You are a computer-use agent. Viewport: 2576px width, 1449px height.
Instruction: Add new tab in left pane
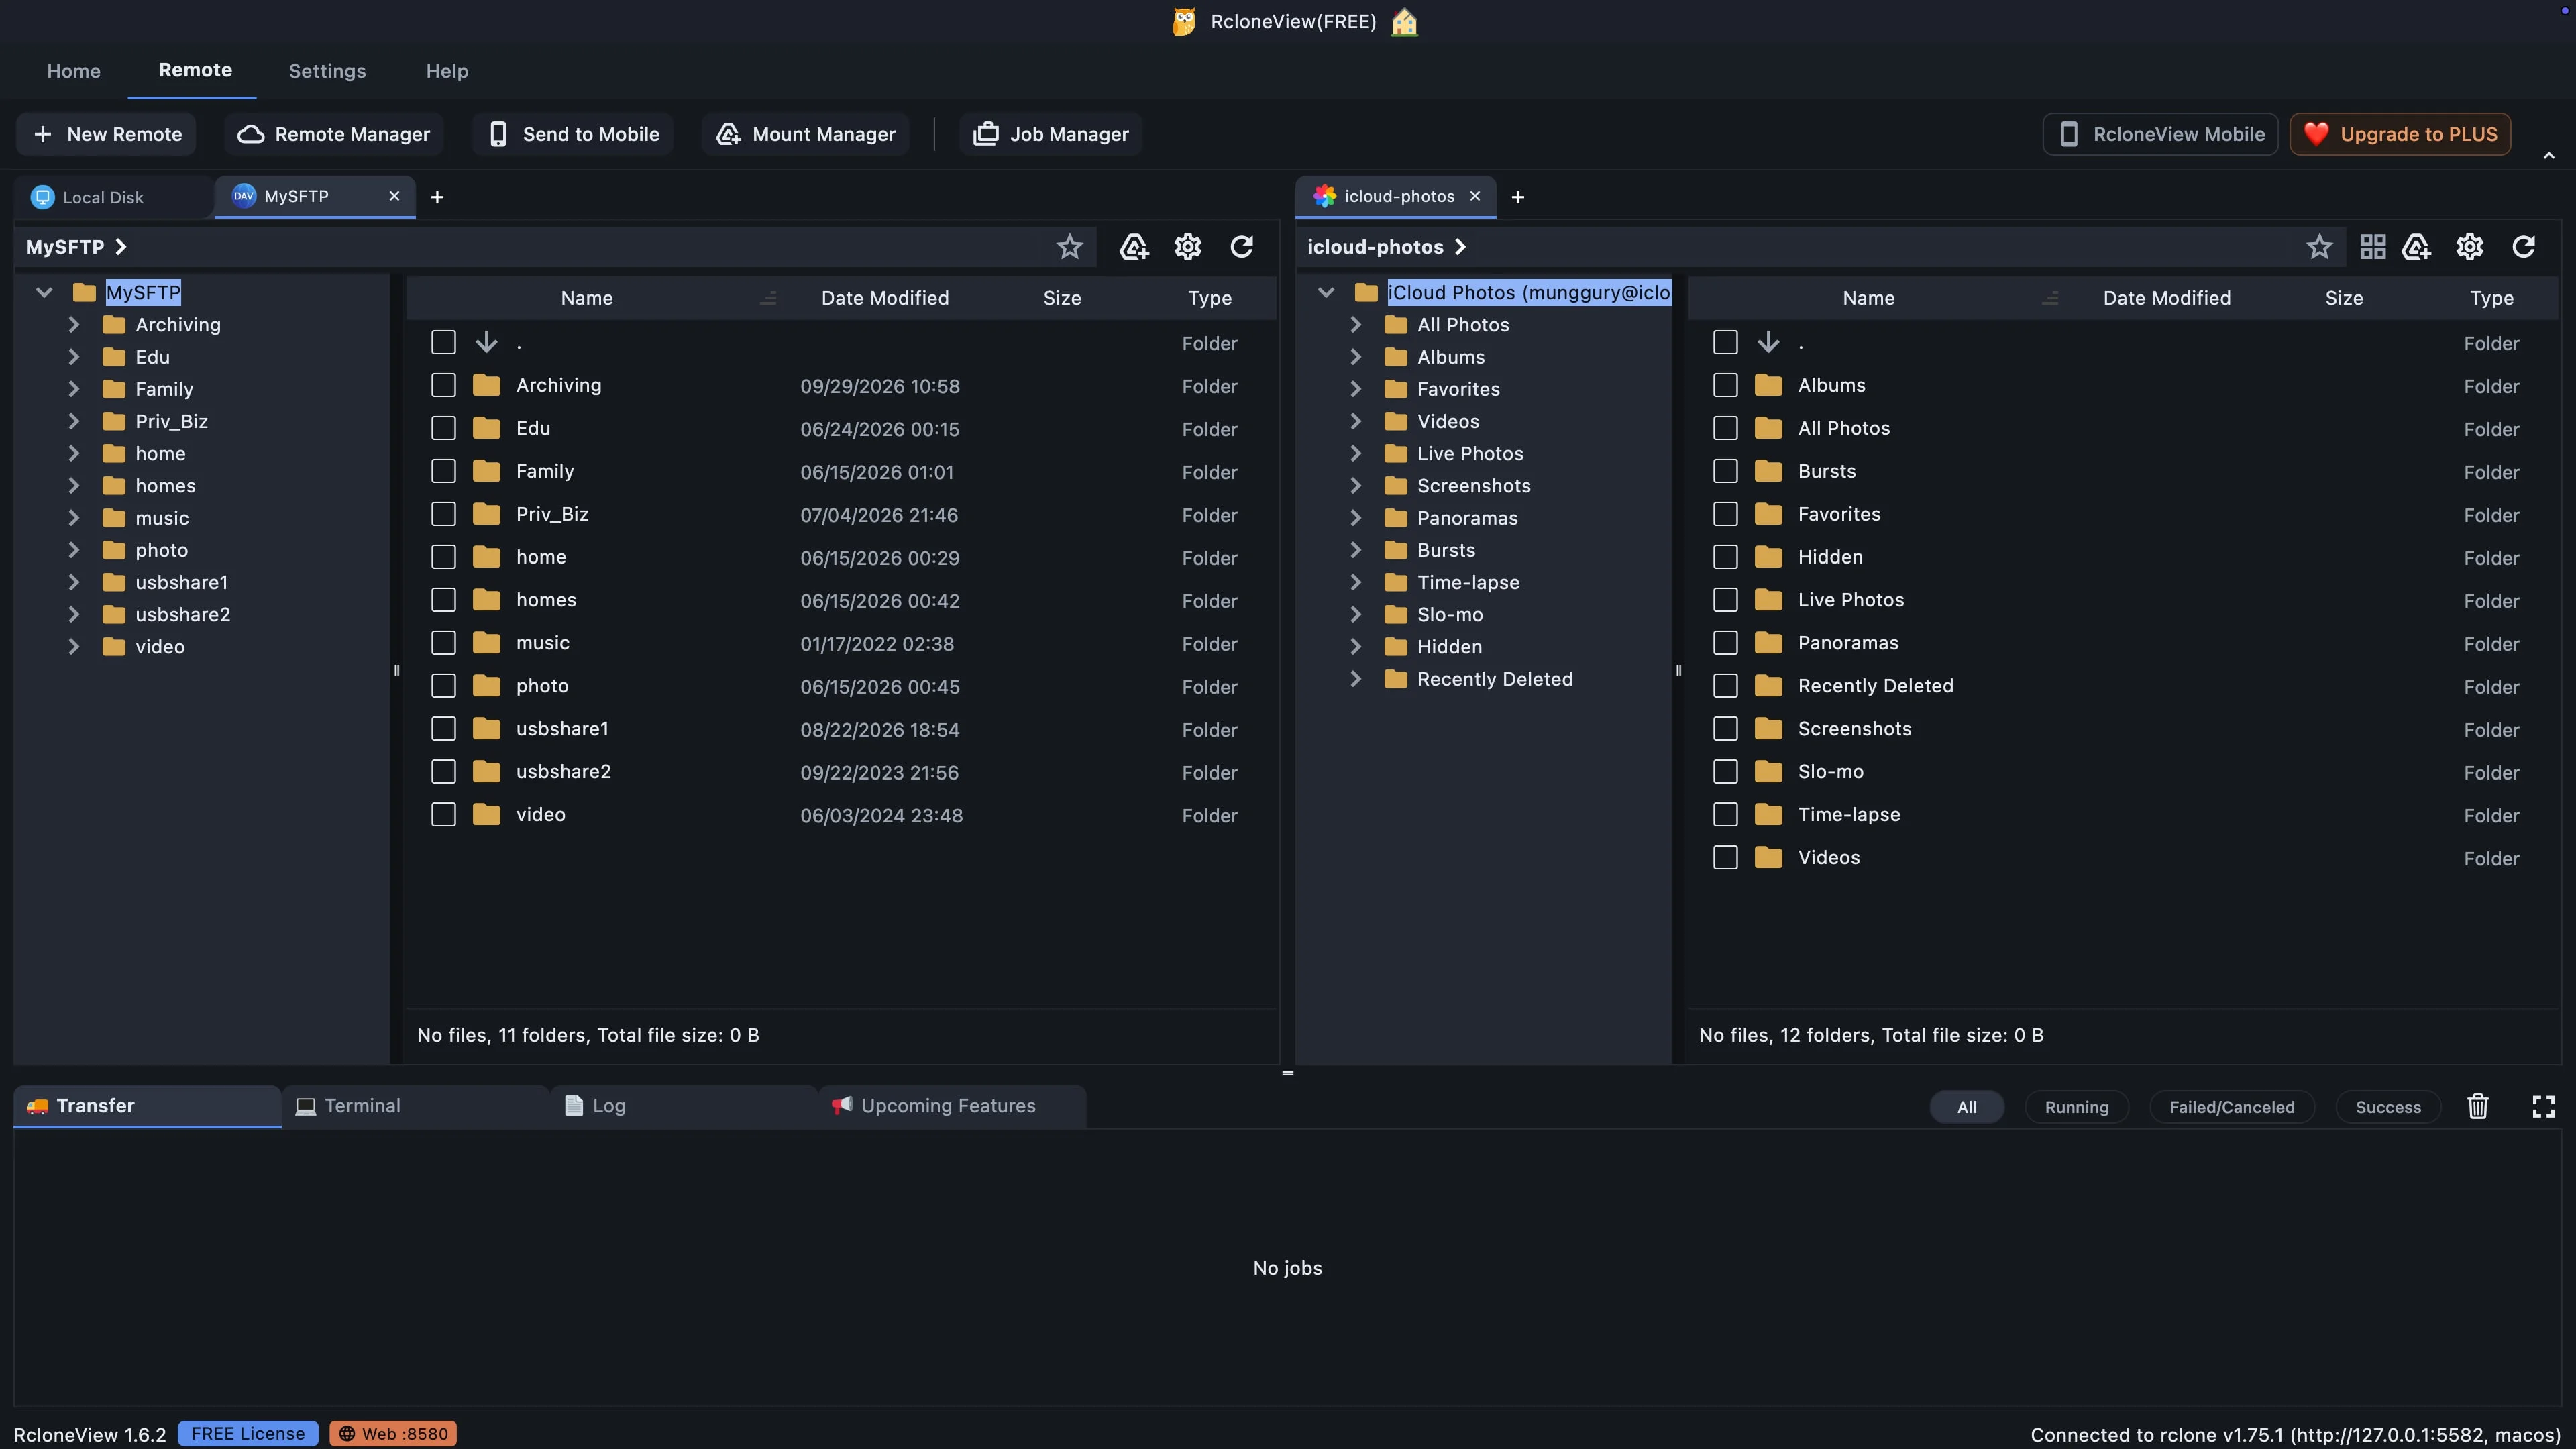coord(437,197)
